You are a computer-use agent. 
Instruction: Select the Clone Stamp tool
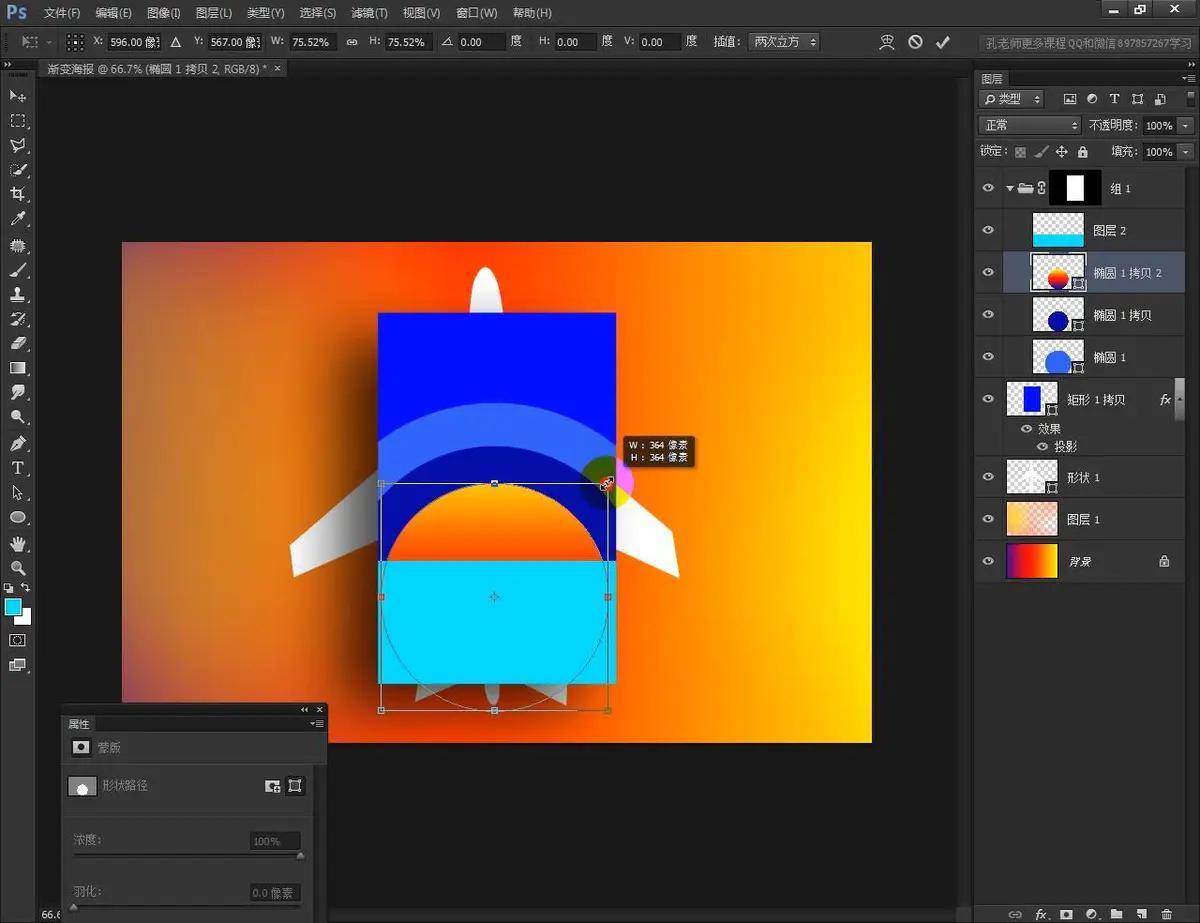click(x=18, y=294)
